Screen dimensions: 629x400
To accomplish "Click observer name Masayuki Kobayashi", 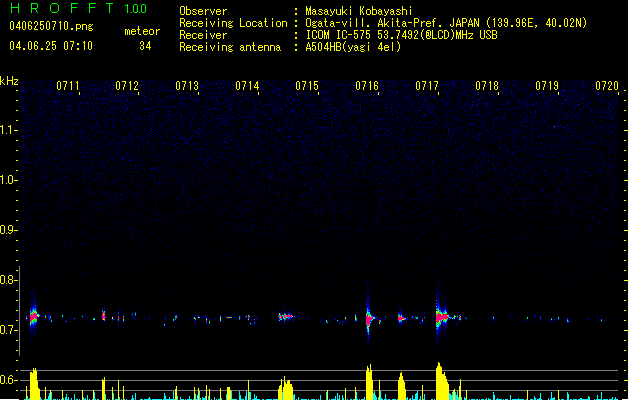I will tap(359, 11).
